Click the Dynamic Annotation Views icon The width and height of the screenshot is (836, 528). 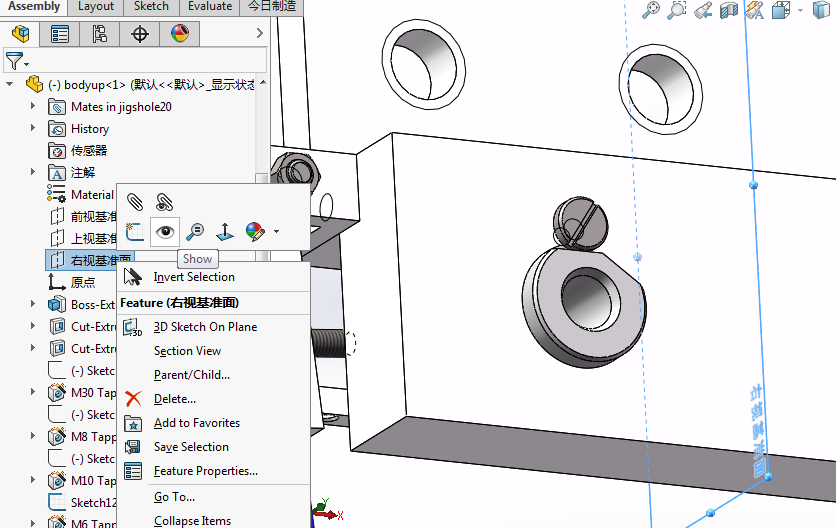pyautogui.click(x=755, y=10)
